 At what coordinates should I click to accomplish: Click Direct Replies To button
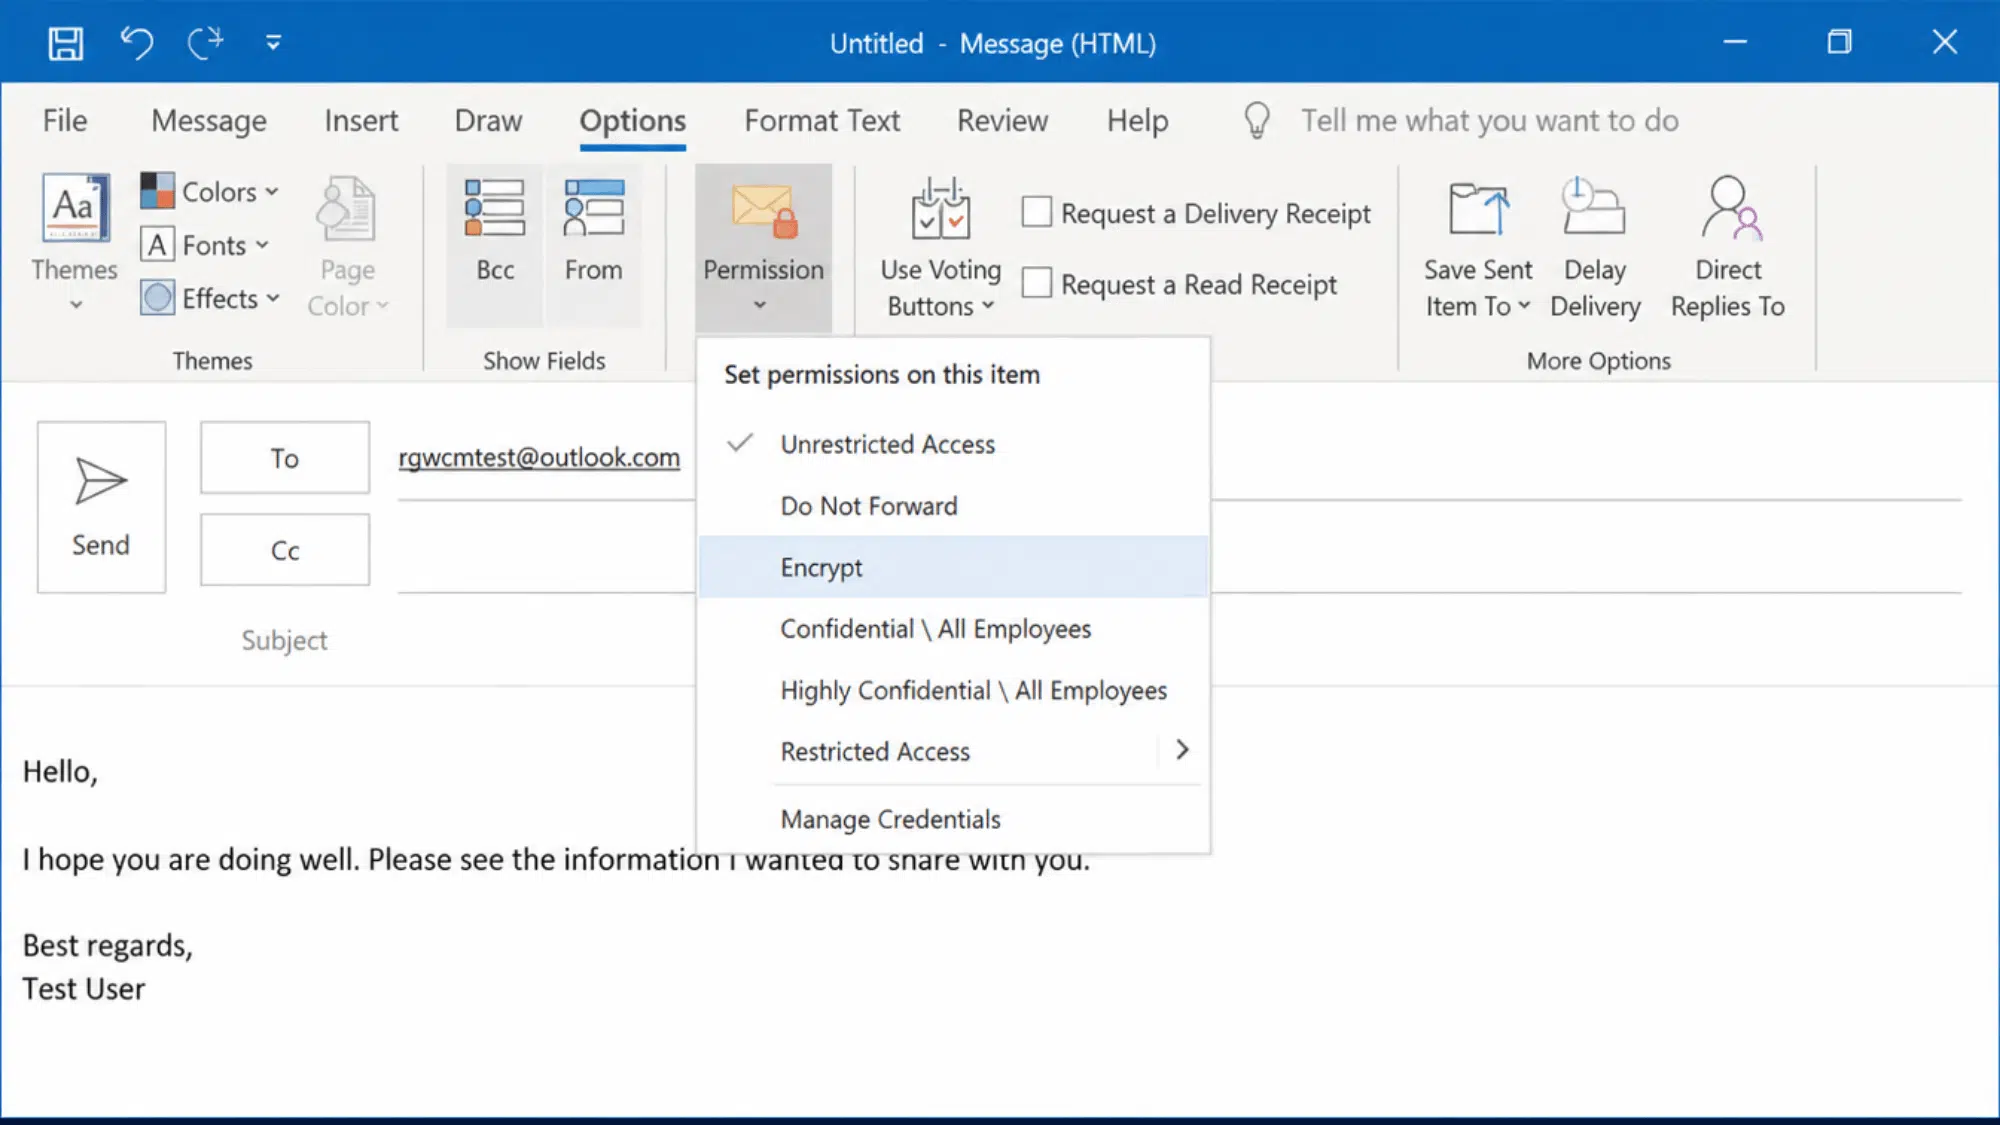[1727, 246]
